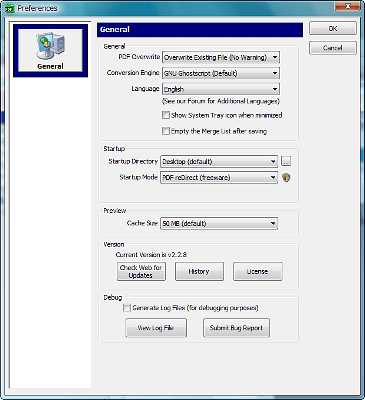
Task: Expand the Startup Directory dropdown
Action: point(219,162)
